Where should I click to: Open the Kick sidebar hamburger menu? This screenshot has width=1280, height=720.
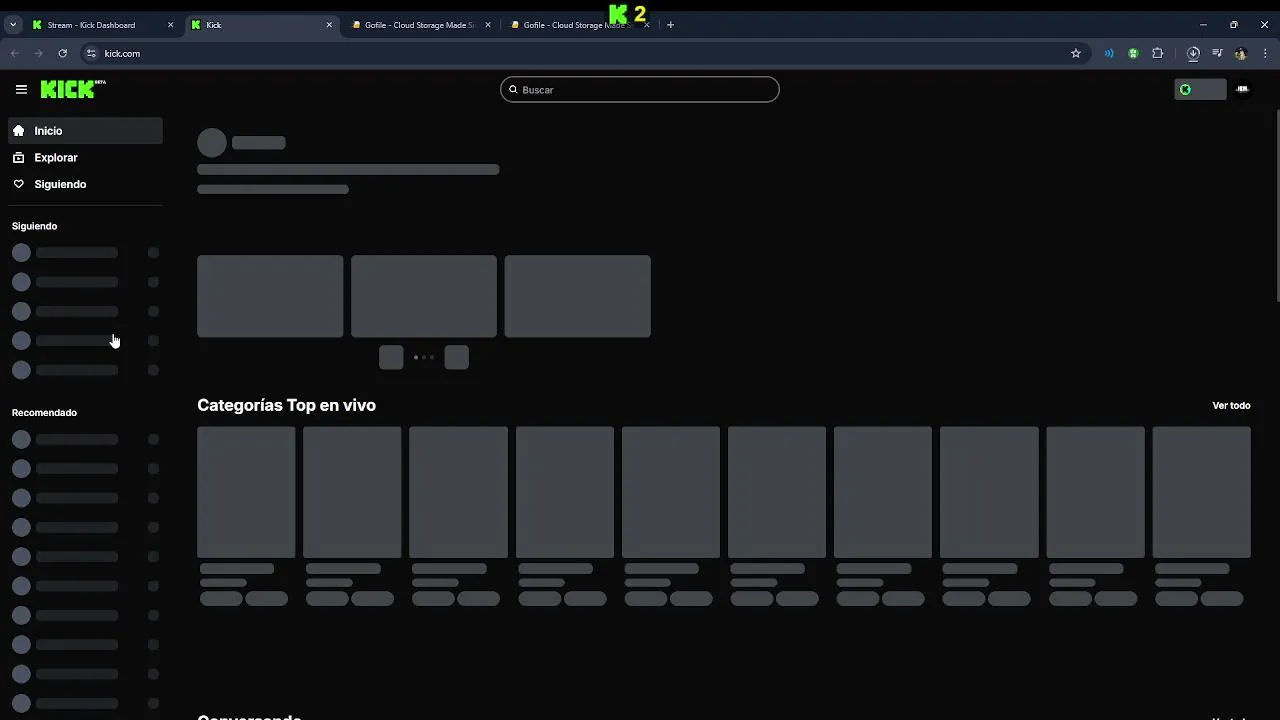21,89
